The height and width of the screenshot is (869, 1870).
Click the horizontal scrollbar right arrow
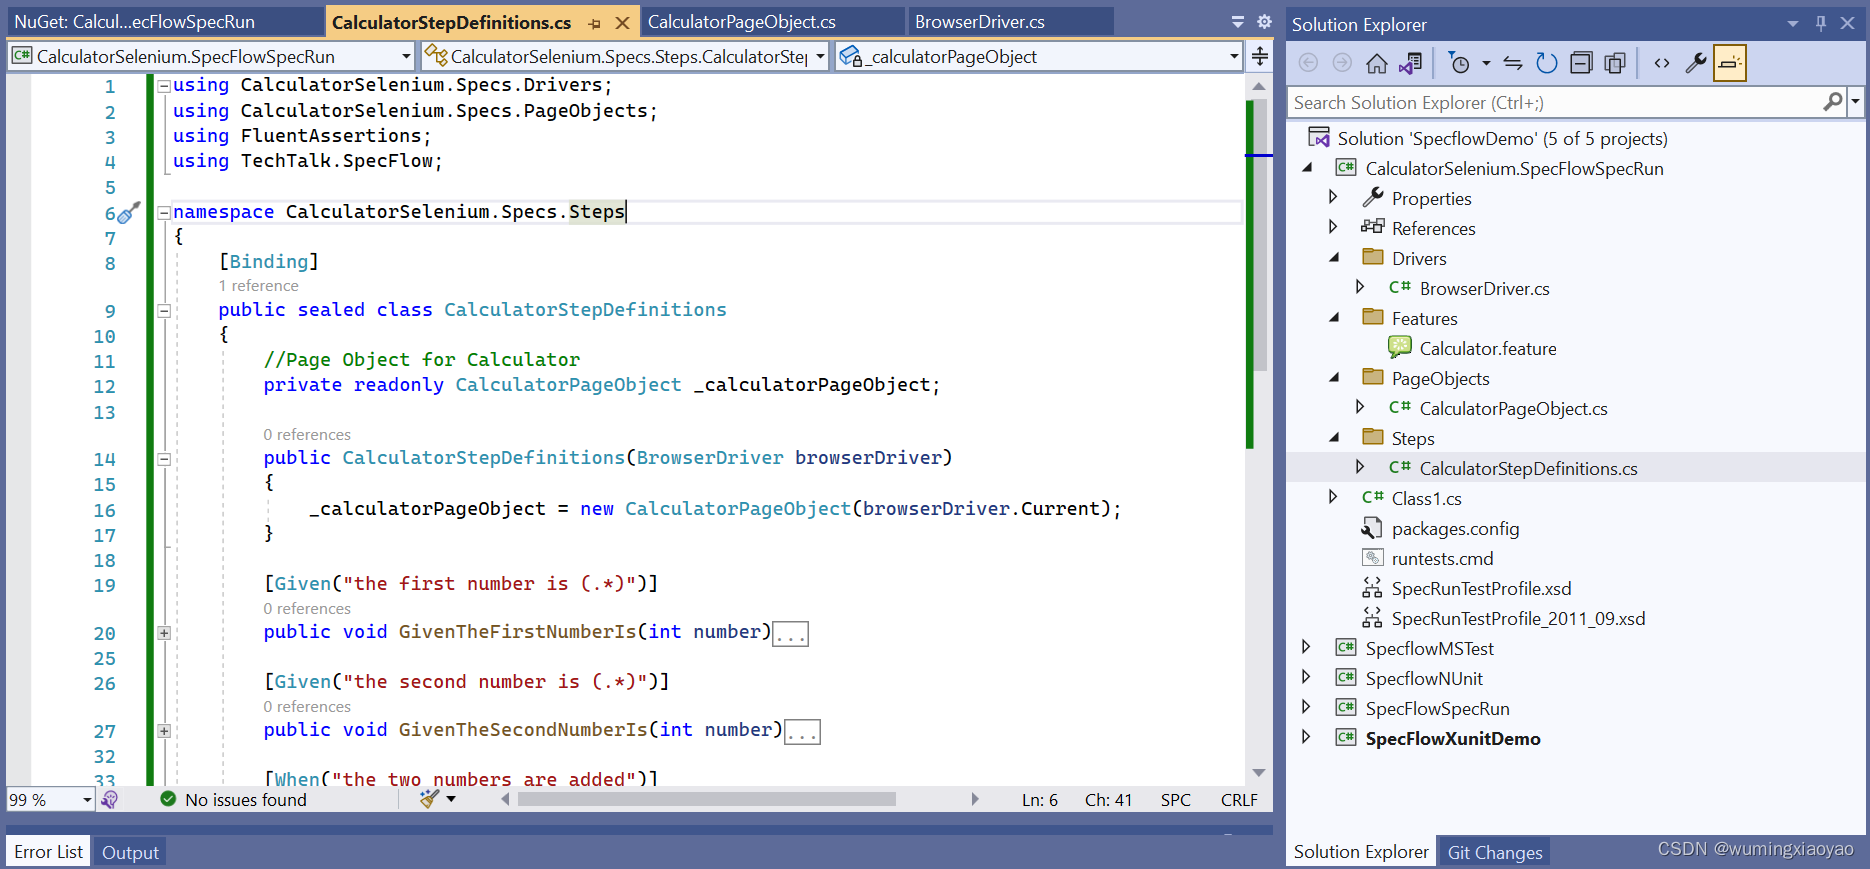[x=975, y=799]
